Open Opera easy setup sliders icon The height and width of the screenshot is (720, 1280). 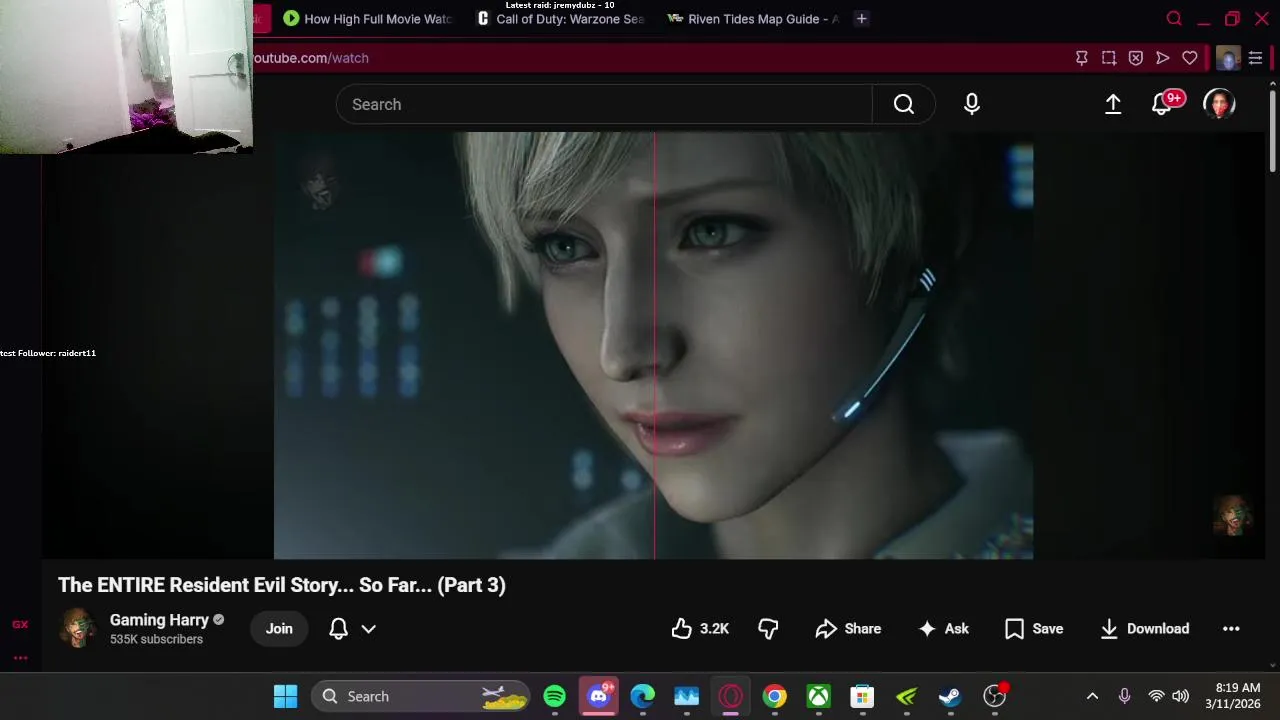[x=1255, y=58]
